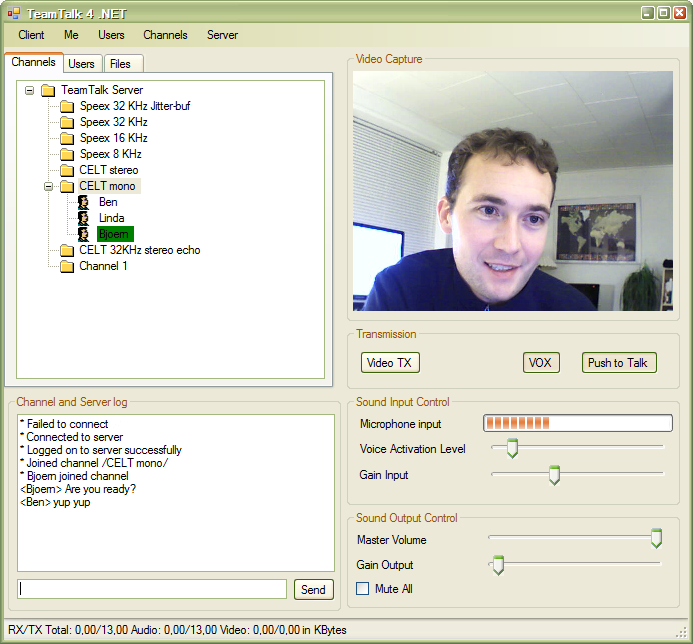Click the Master Volume slider handle
Screen dimensions: 693x644
click(x=656, y=539)
